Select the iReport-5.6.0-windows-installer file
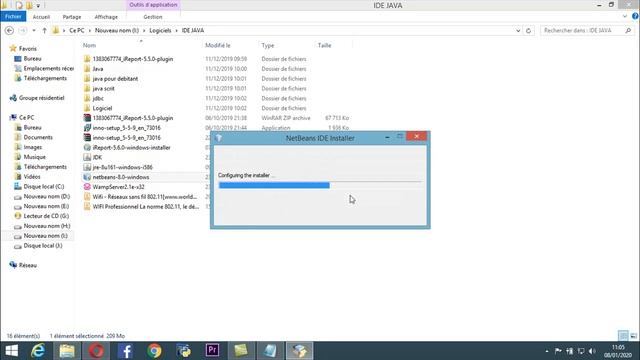 (131, 147)
